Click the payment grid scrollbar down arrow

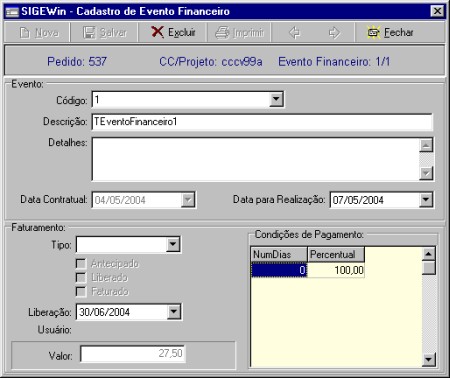click(x=429, y=360)
